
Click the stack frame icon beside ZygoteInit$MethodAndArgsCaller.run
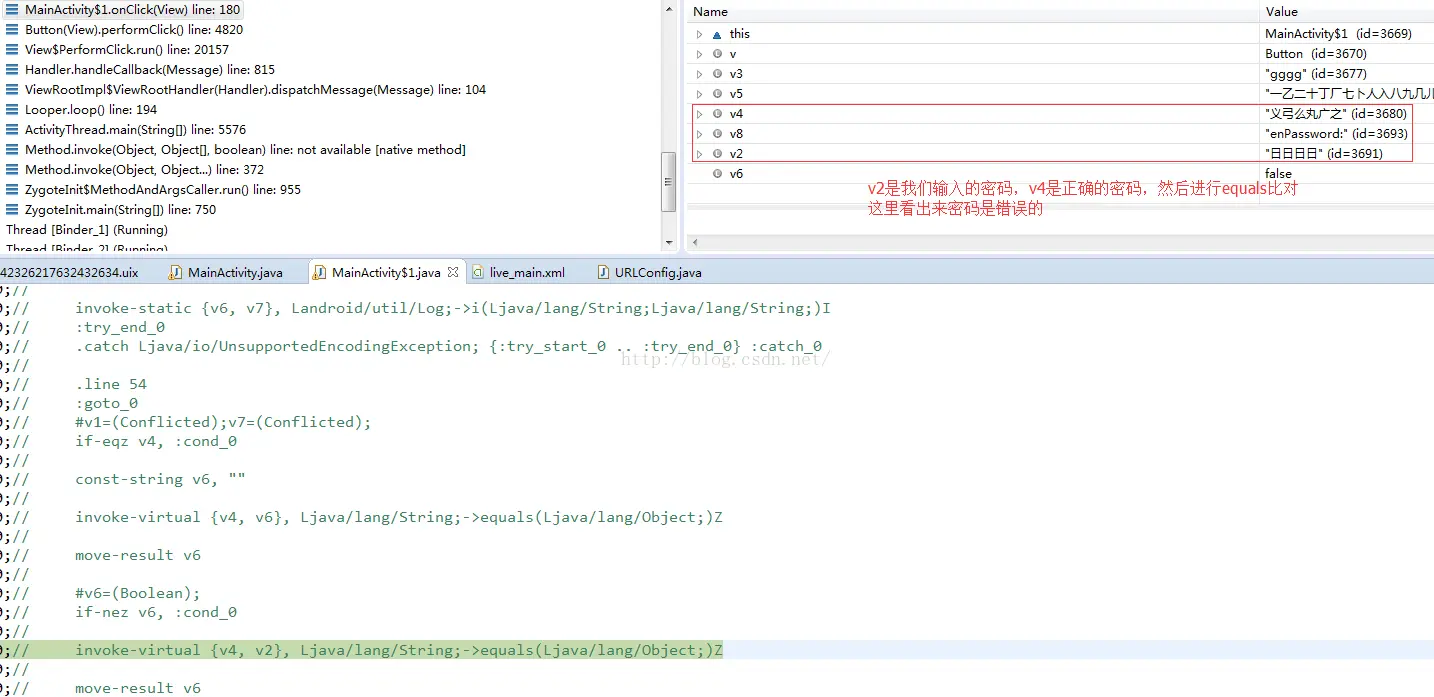coord(12,190)
